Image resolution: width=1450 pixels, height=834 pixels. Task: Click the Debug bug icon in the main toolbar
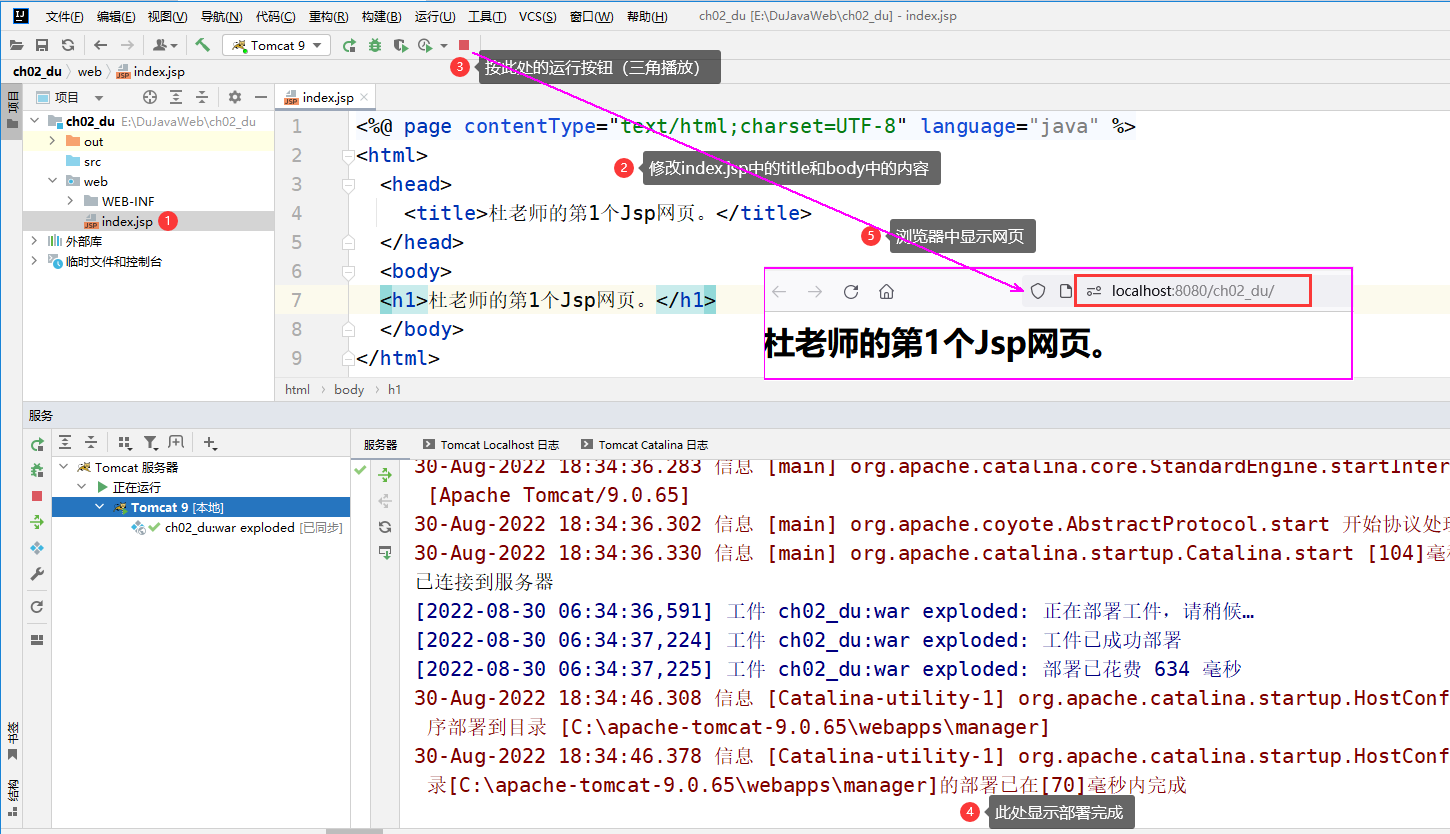click(374, 45)
